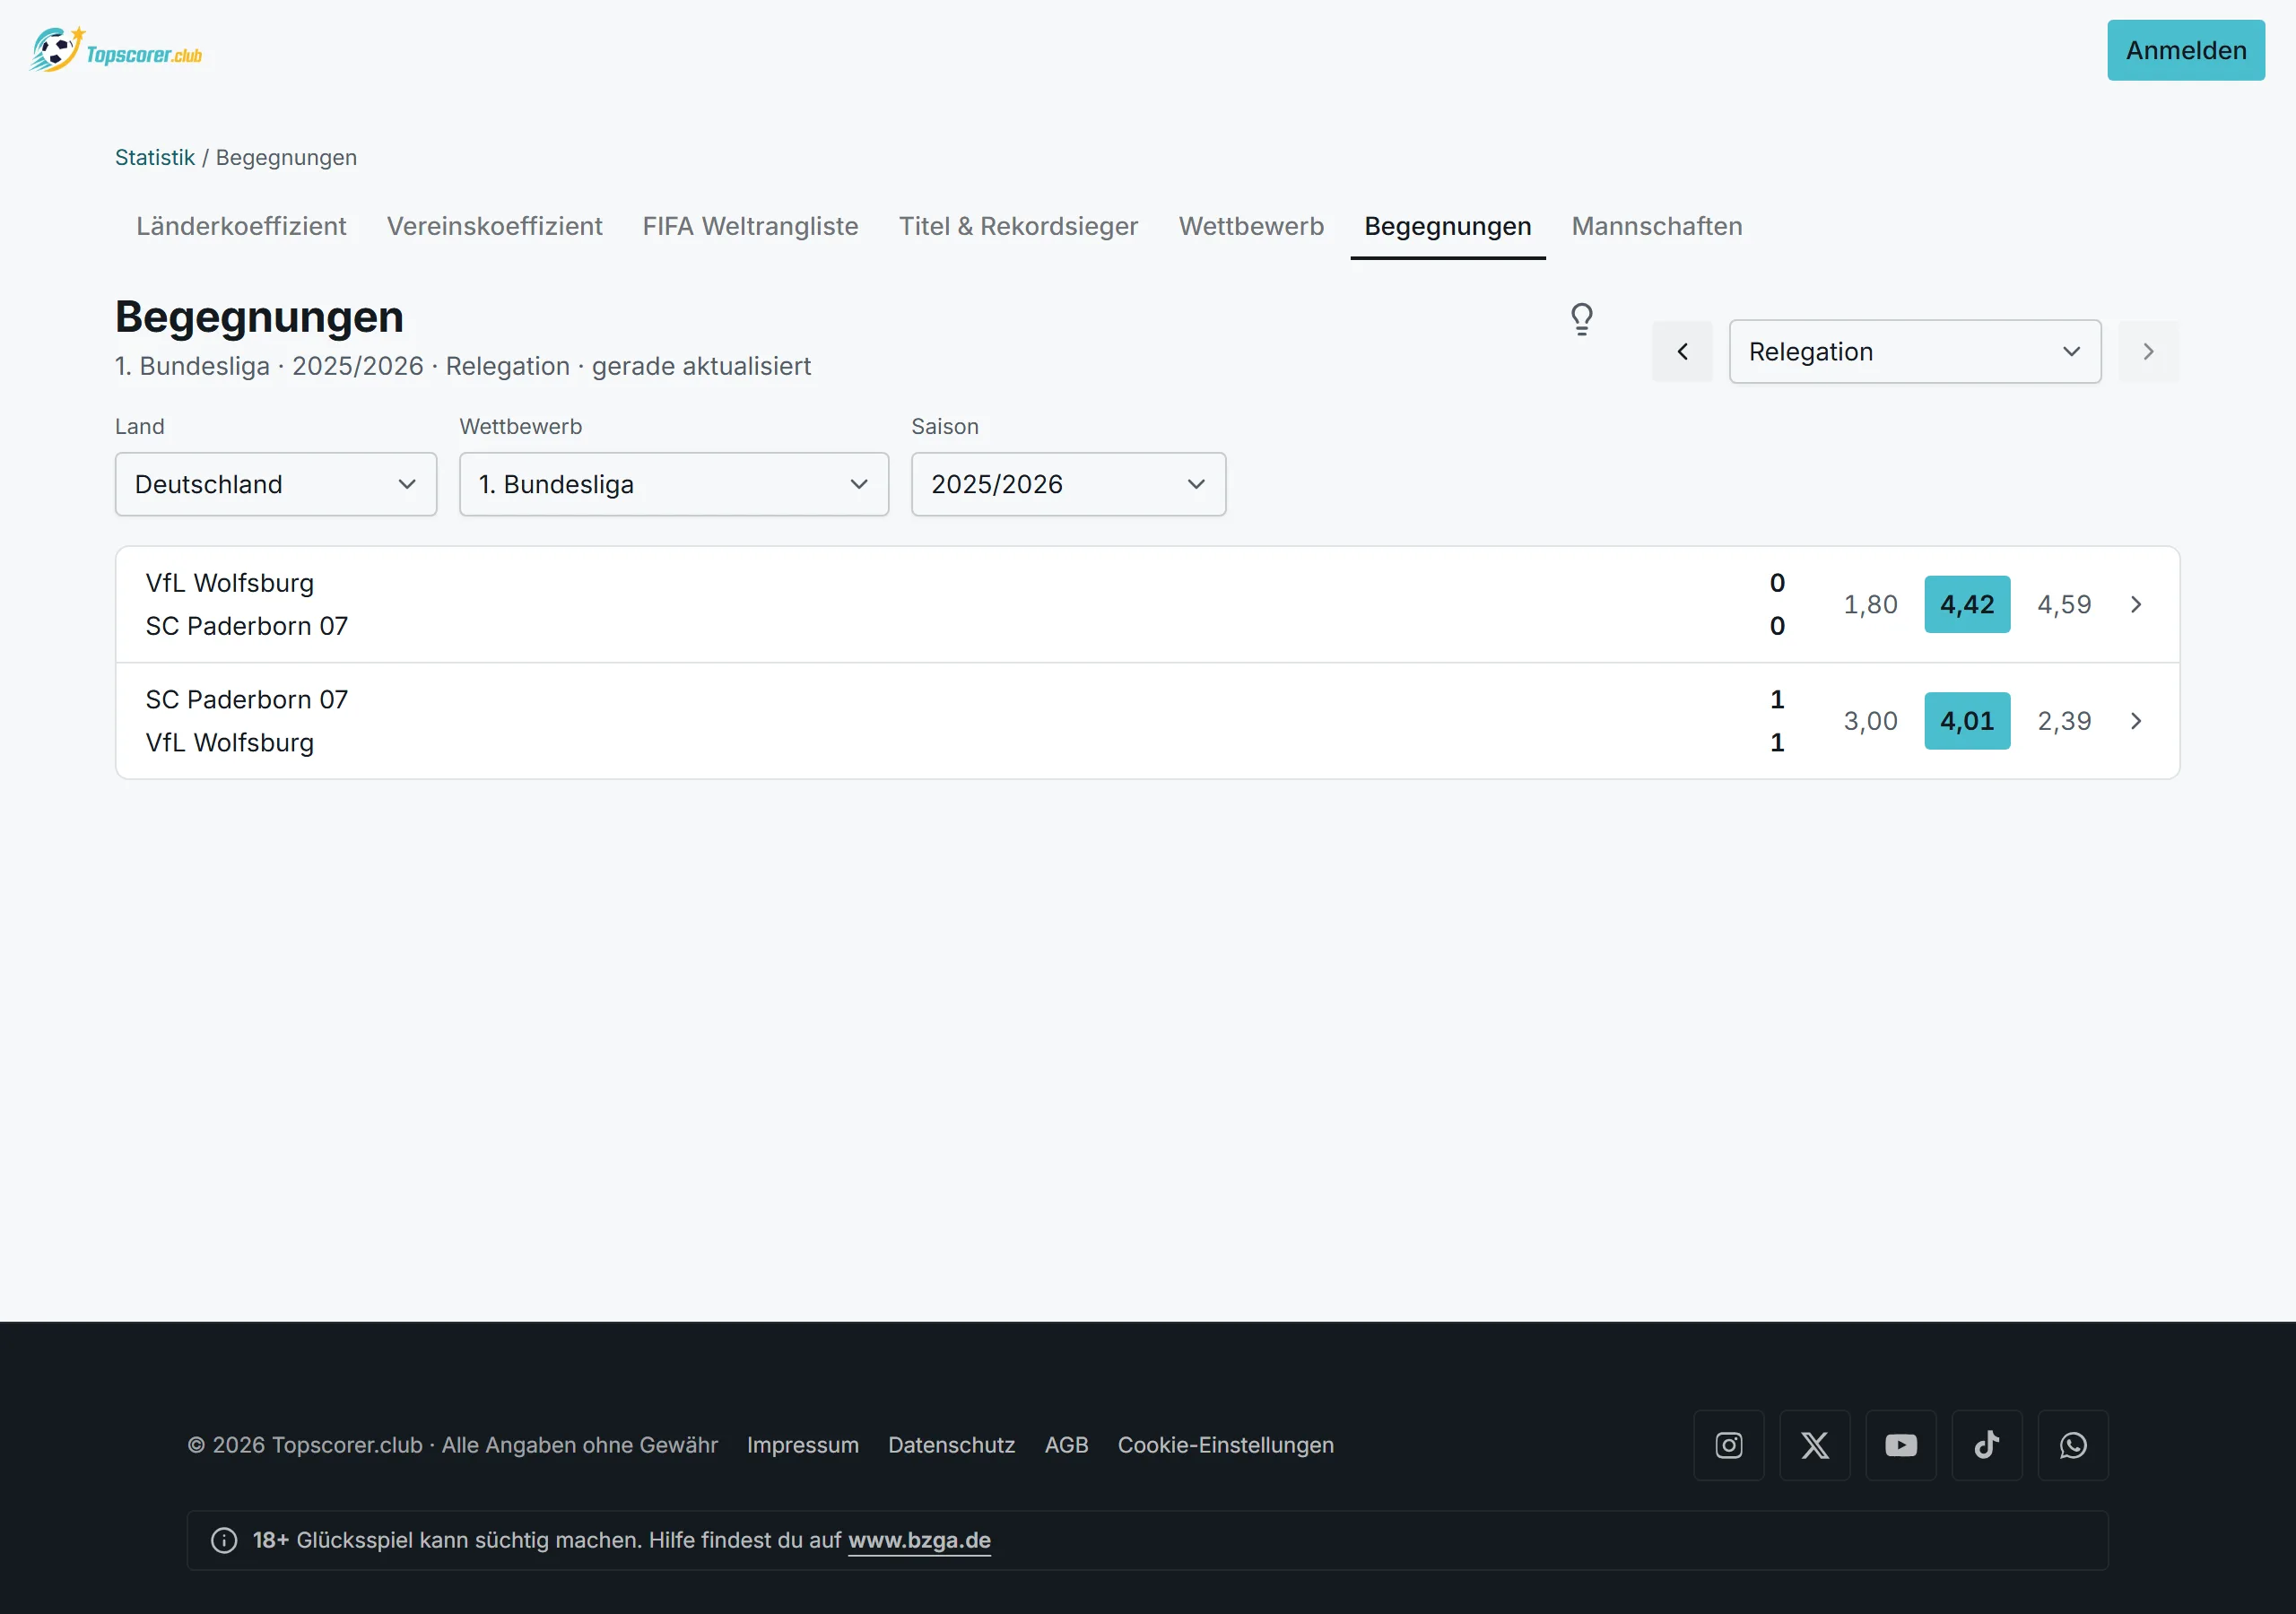The width and height of the screenshot is (2296, 1614).
Task: Open the YouTube social icon
Action: click(x=1900, y=1445)
